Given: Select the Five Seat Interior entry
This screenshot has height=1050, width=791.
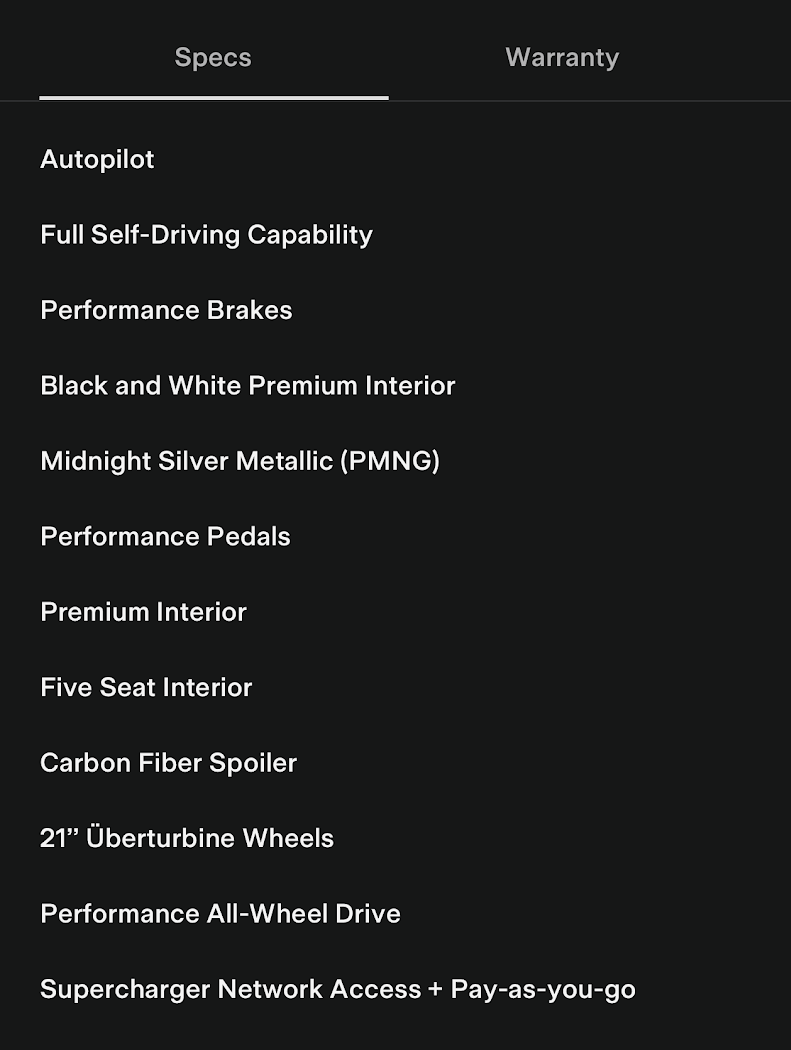Looking at the screenshot, I should [146, 687].
